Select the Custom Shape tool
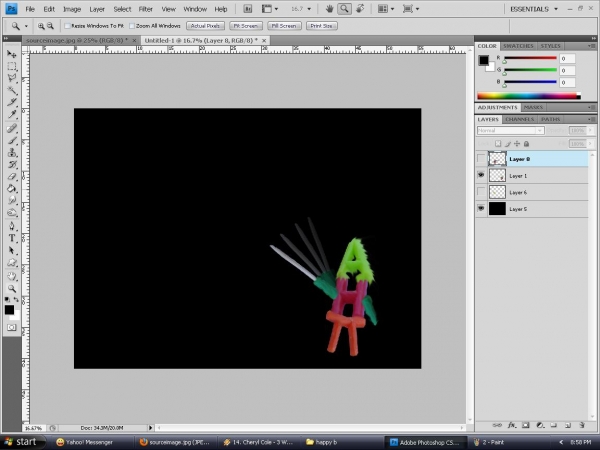The image size is (600, 450). [x=12, y=262]
